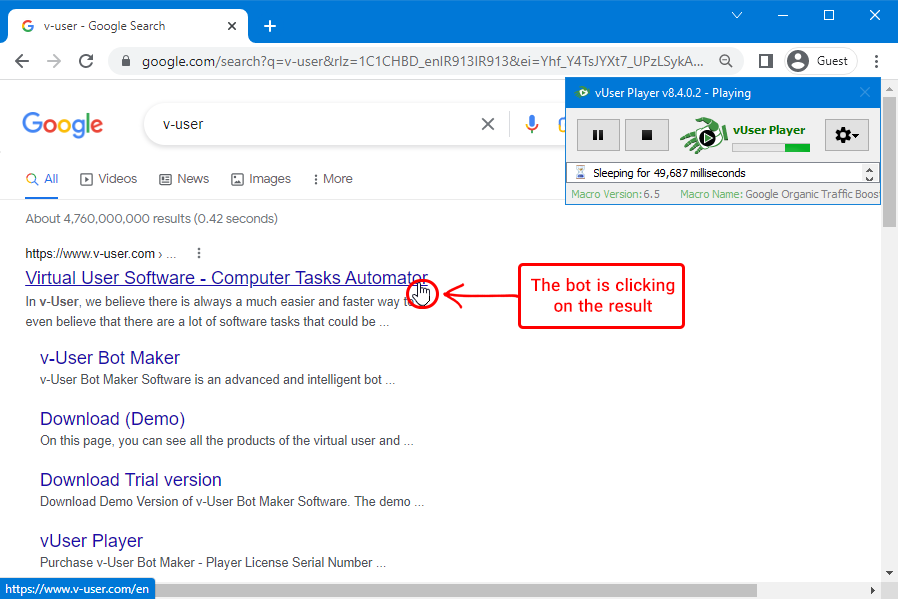Click the vUser Player hand logo
Screen dimensions: 898x599
[703, 135]
